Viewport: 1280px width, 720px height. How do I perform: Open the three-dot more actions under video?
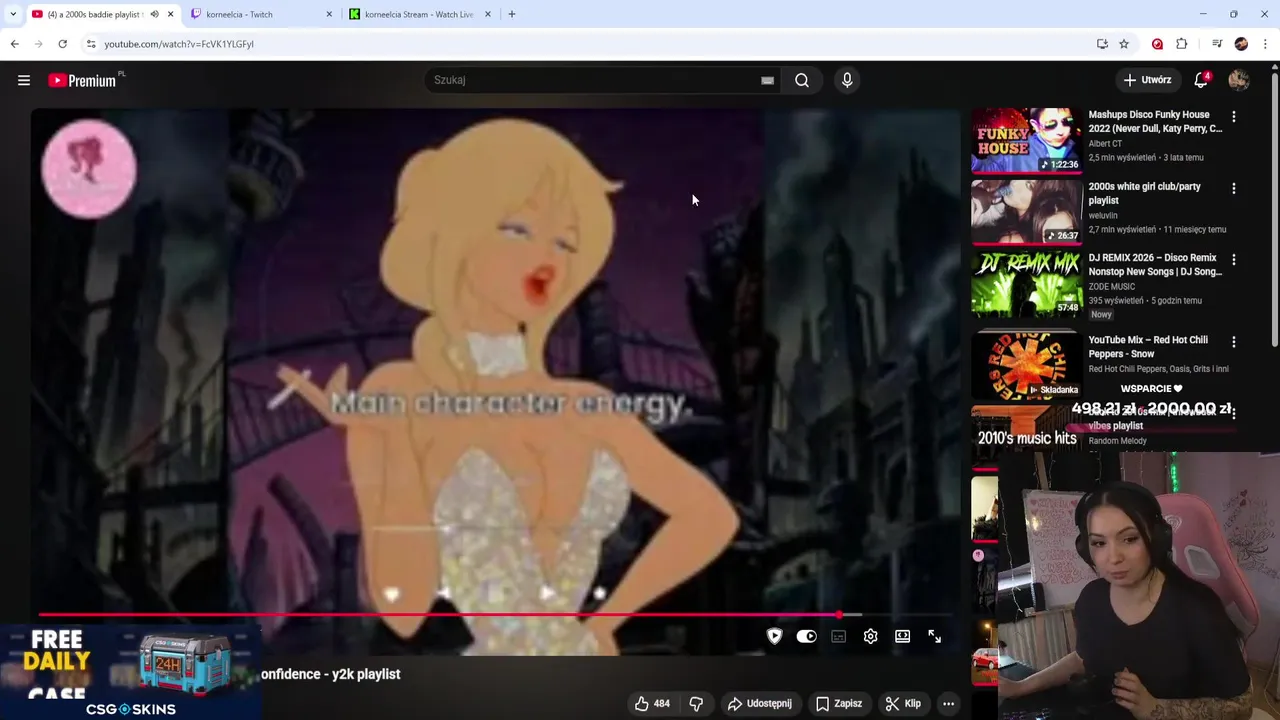948,703
